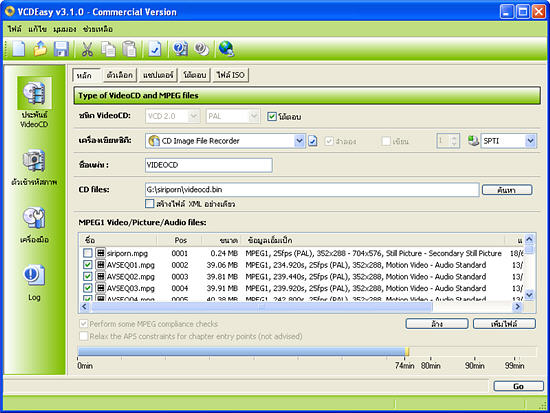
Task: Click the horizontal scrollbar of file list
Action: 301,307
